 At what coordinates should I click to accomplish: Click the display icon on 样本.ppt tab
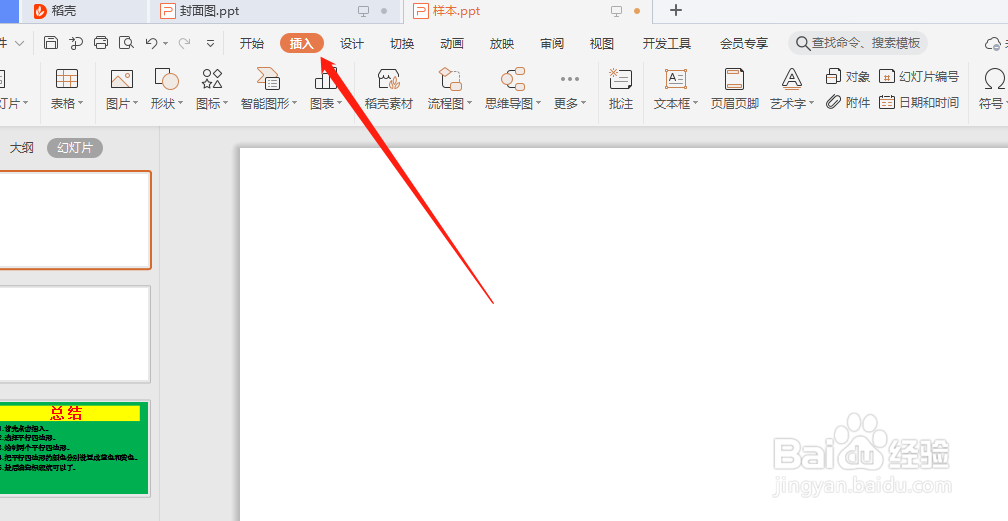coord(616,11)
